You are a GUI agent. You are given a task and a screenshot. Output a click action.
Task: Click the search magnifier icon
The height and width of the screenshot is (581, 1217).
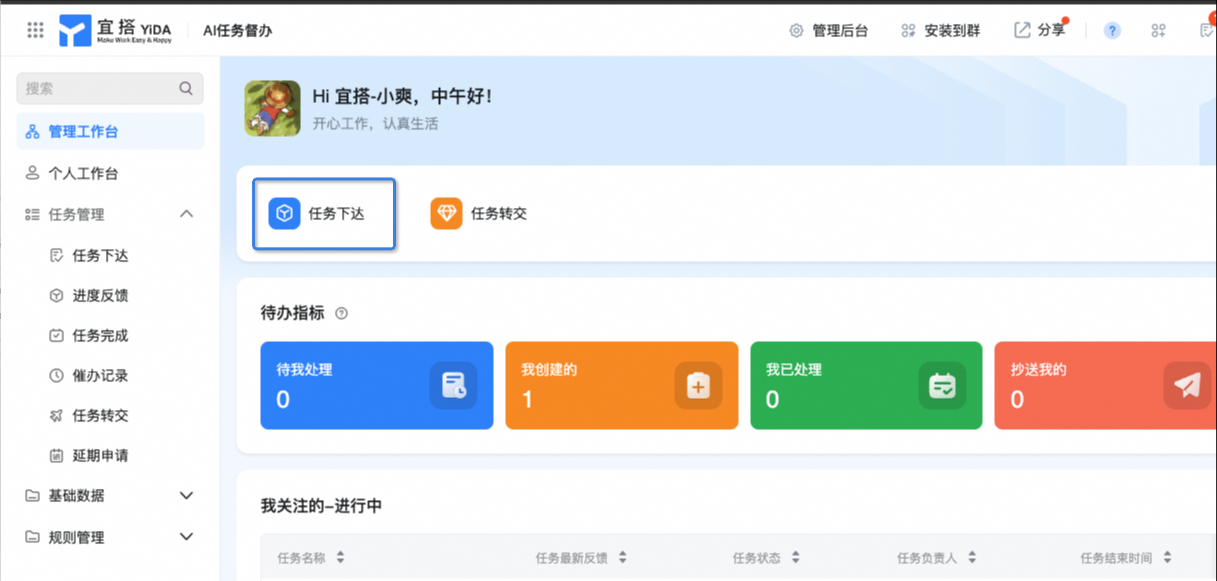click(186, 88)
